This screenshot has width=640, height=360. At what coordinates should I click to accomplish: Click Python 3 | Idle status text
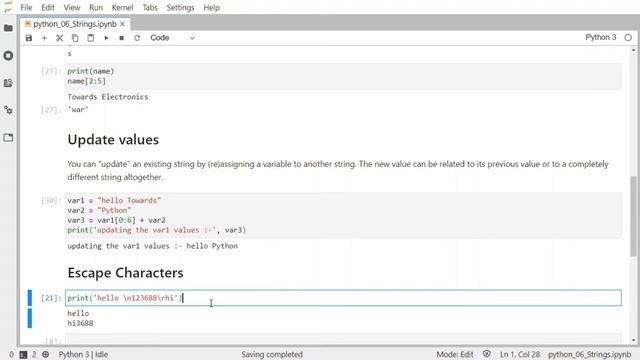coord(83,354)
